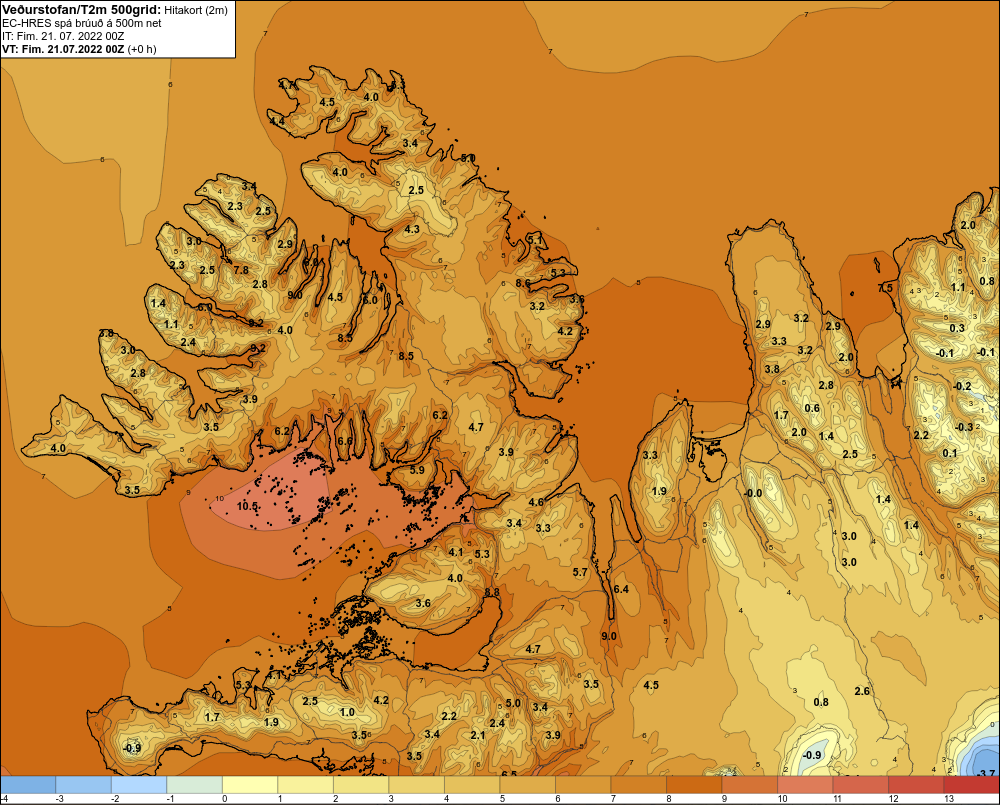Select the legend scale label -4
The width and height of the screenshot is (1000, 805).
click(x=4, y=799)
